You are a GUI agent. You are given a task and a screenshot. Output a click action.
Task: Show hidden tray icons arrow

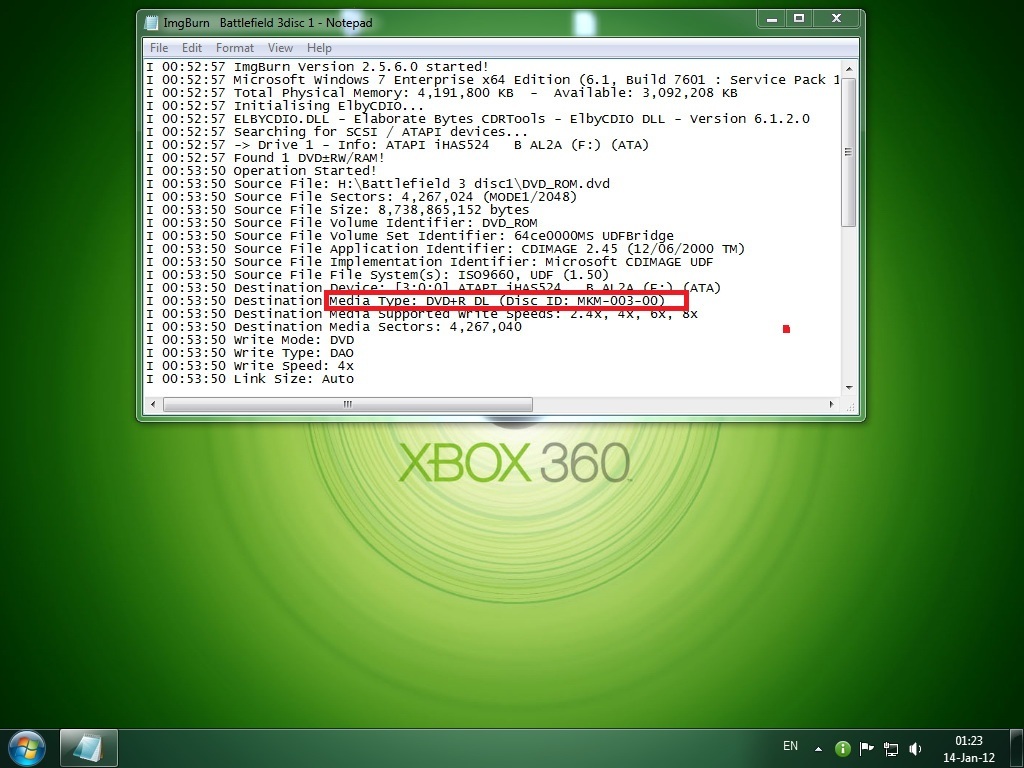pos(818,748)
